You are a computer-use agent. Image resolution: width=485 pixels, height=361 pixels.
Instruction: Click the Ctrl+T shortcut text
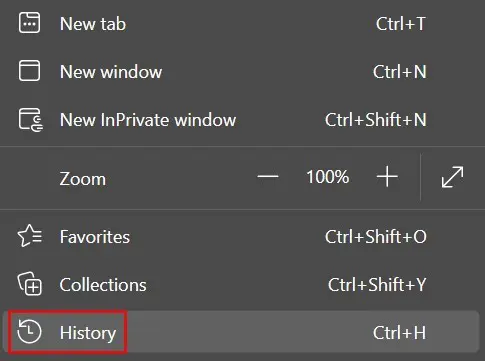(x=401, y=24)
